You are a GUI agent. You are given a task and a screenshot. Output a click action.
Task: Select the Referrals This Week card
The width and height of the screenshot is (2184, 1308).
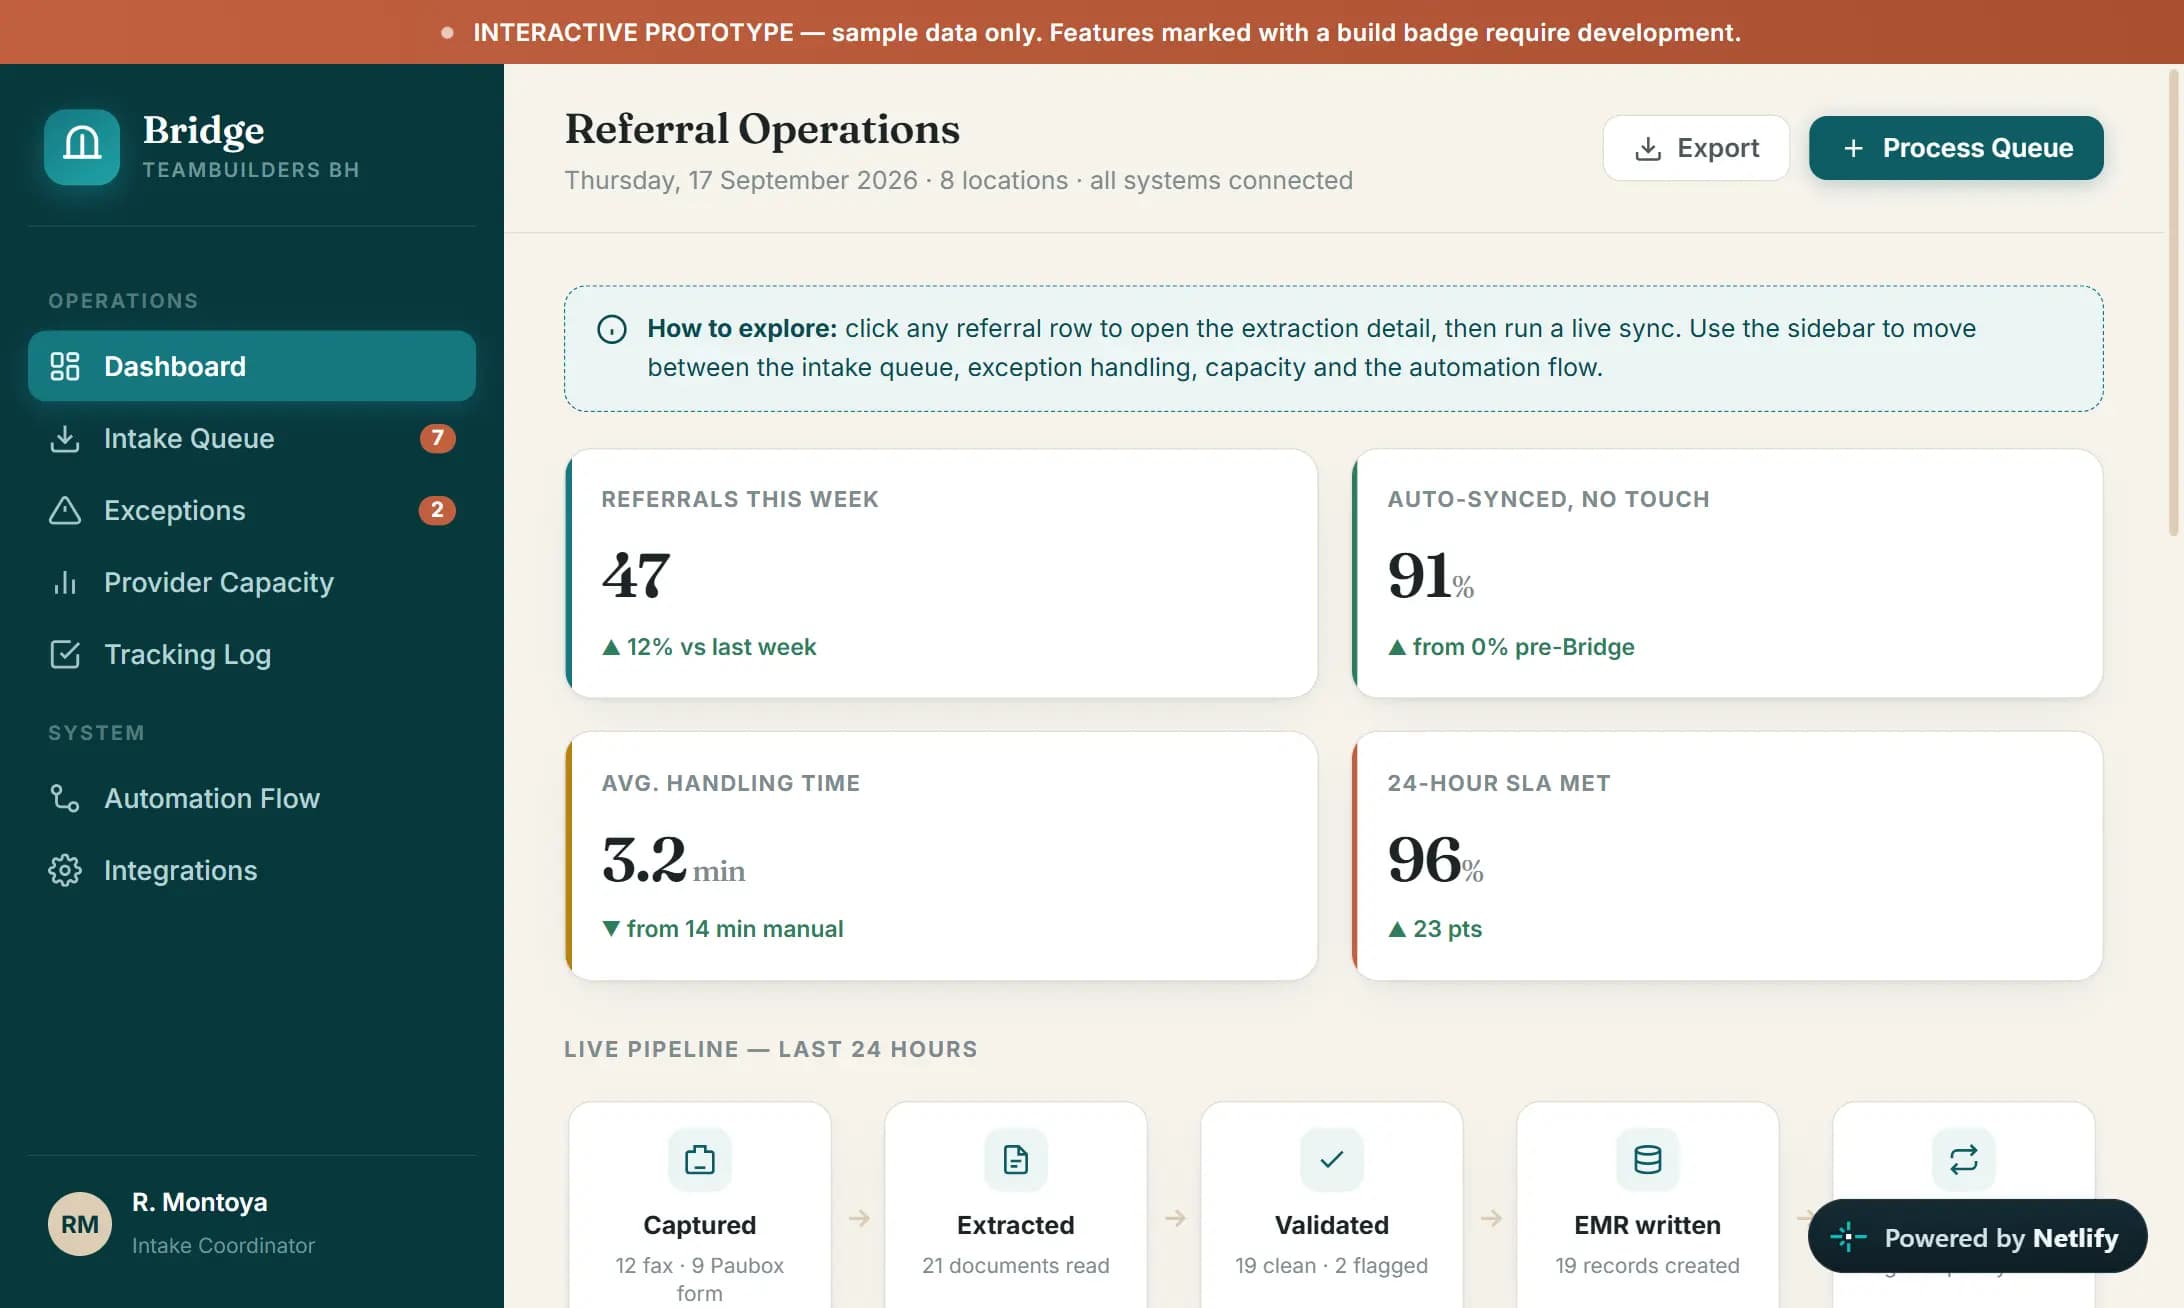click(941, 573)
